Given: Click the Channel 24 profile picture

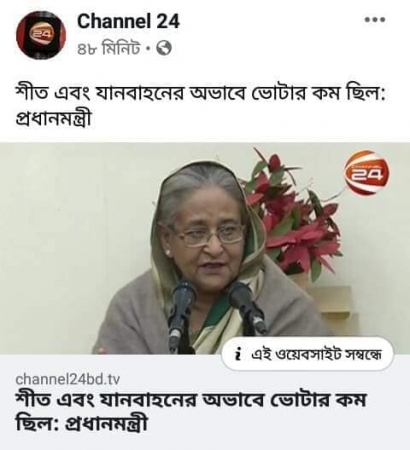Looking at the screenshot, I should pos(41,35).
